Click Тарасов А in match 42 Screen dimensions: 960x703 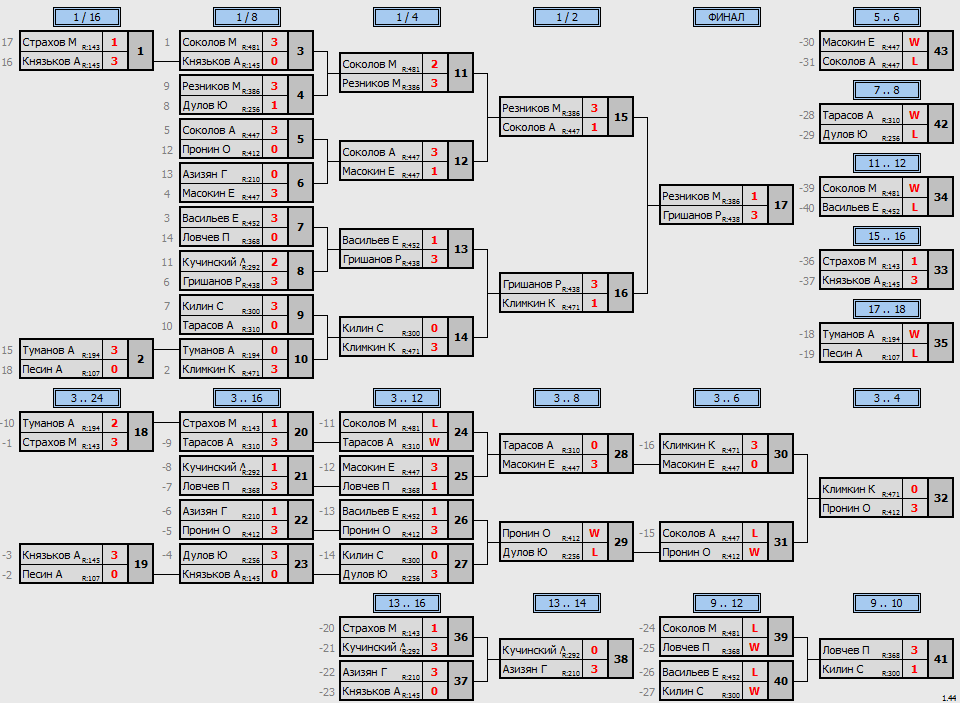point(848,115)
